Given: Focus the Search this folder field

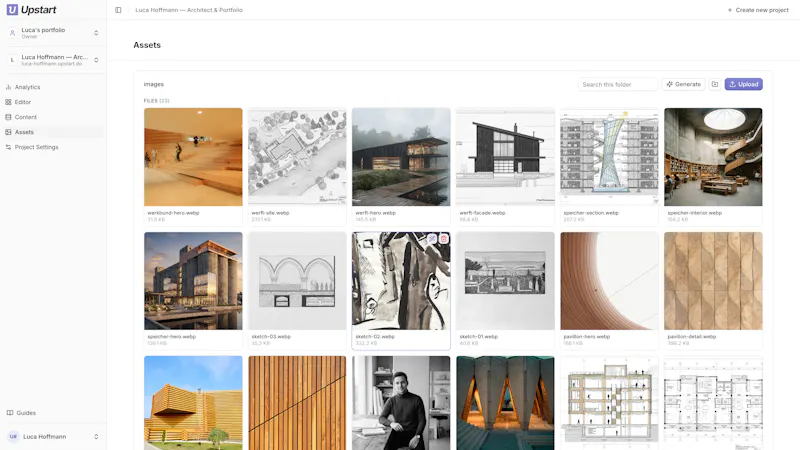Looking at the screenshot, I should [x=618, y=84].
